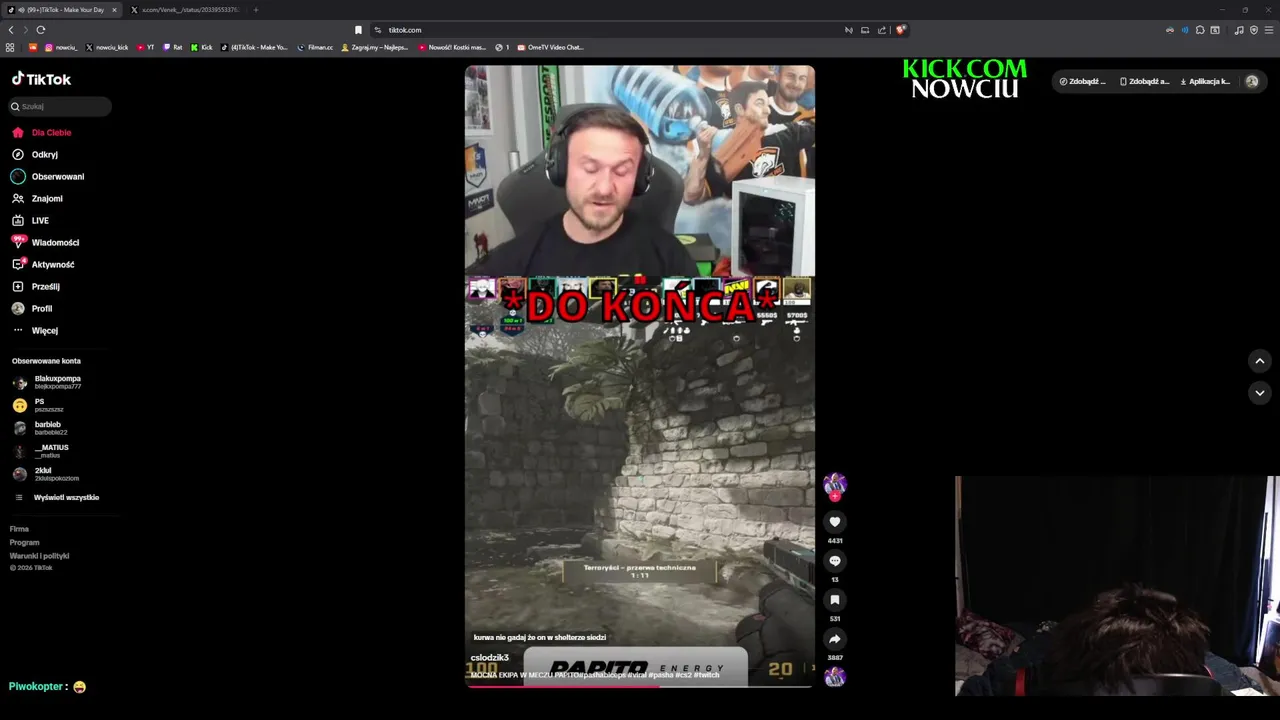This screenshot has height=720, width=1280.
Task: Click the bookmark icon beside the address bar
Action: pos(358,30)
